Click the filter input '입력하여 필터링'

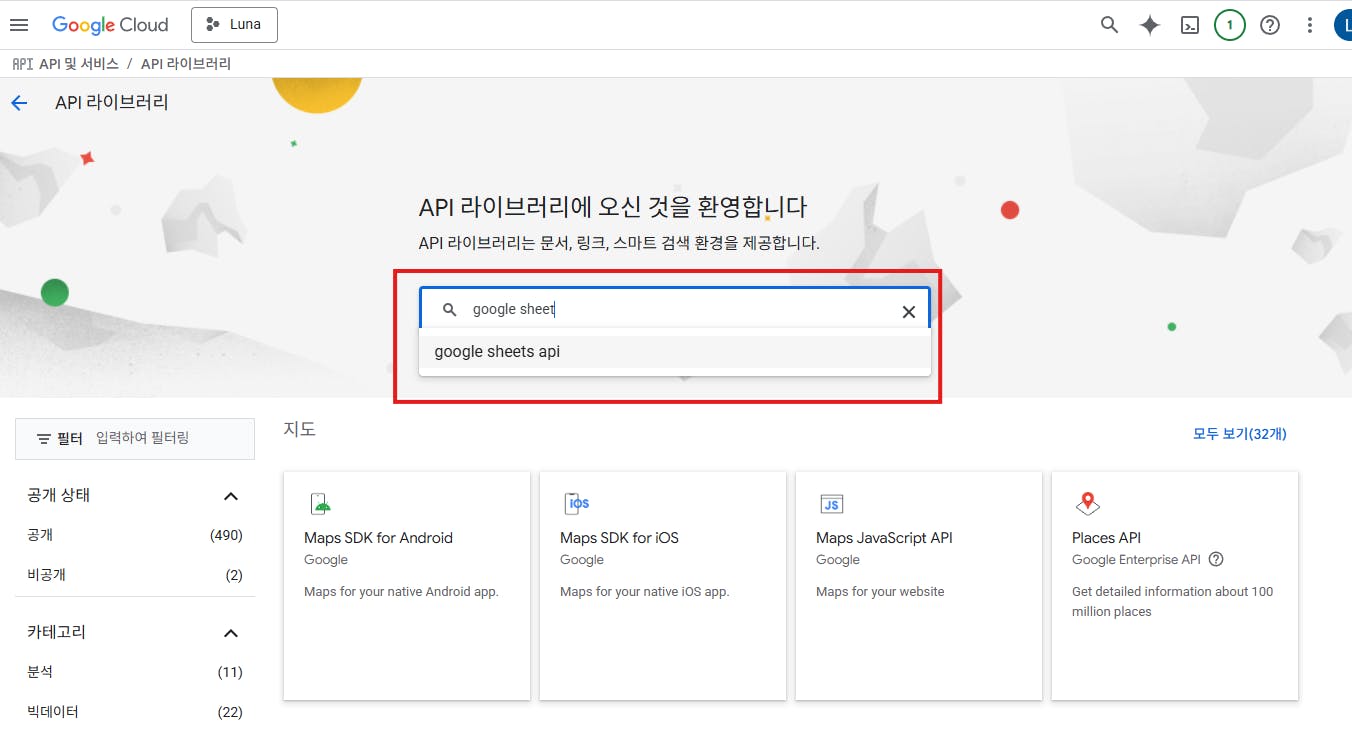coord(142,438)
